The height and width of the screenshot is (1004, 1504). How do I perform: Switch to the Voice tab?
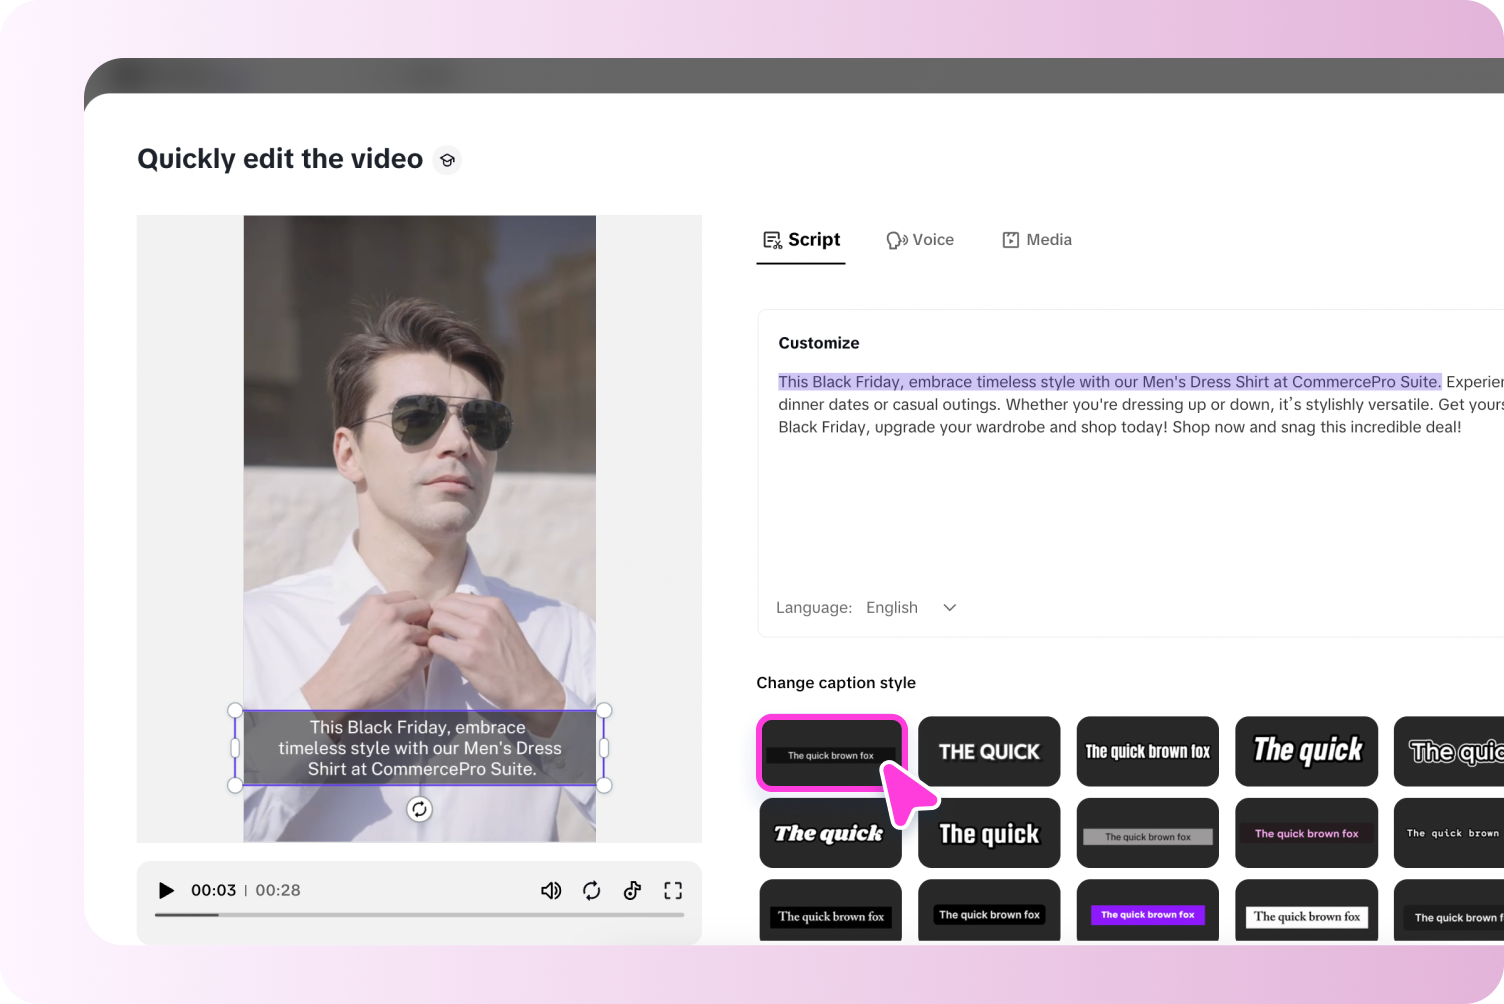point(919,239)
